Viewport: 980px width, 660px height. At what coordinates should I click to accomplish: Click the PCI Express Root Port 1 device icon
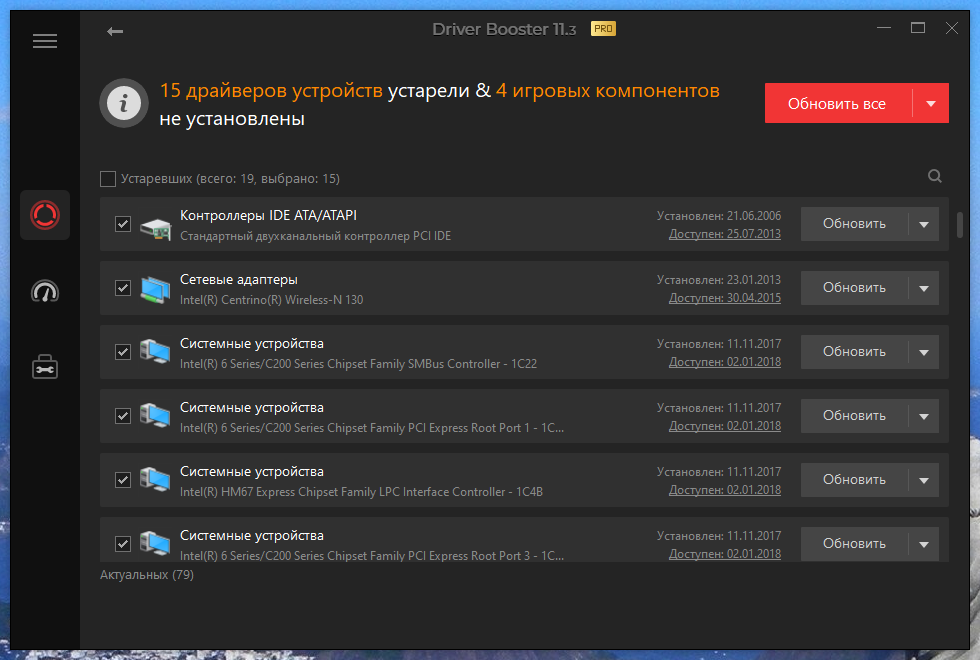click(x=155, y=416)
